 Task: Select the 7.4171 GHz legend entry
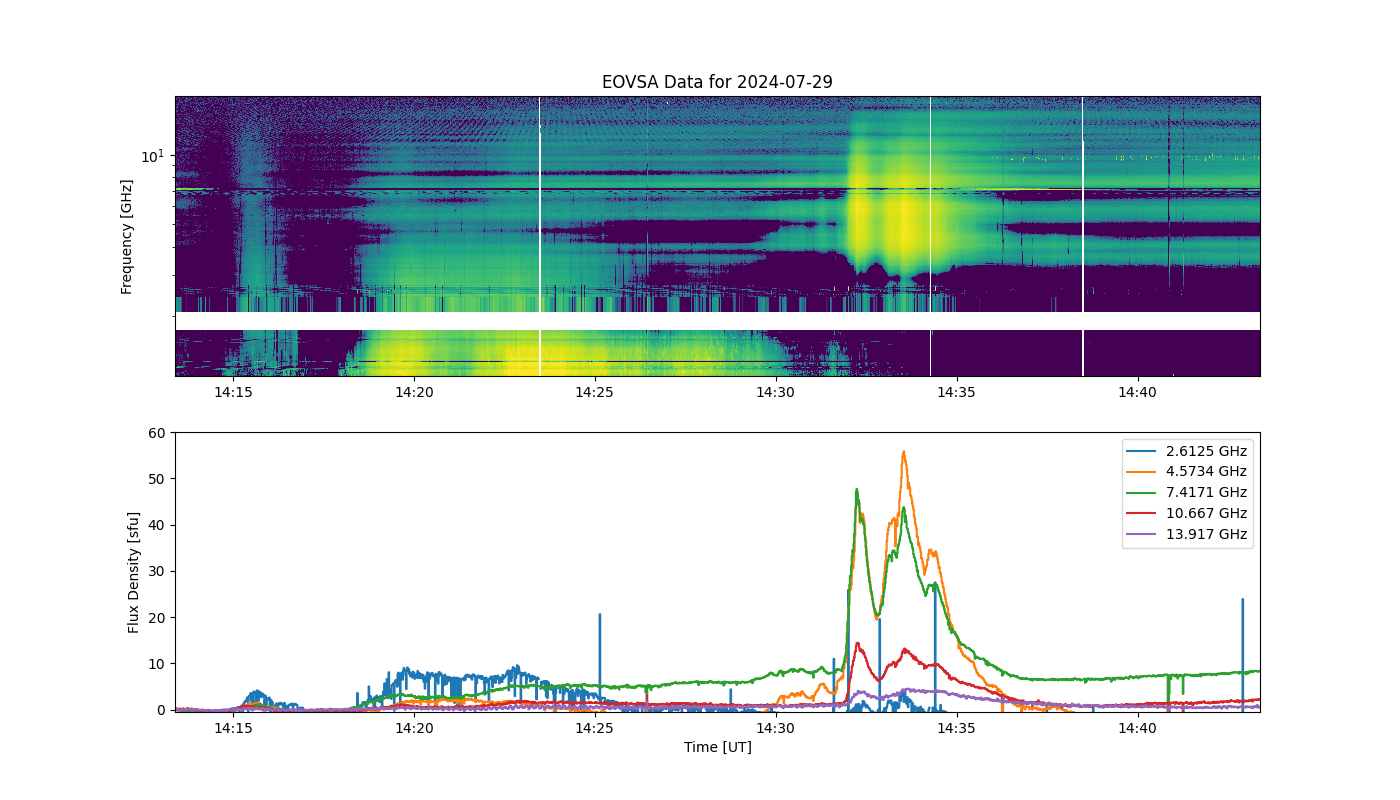(x=1187, y=493)
